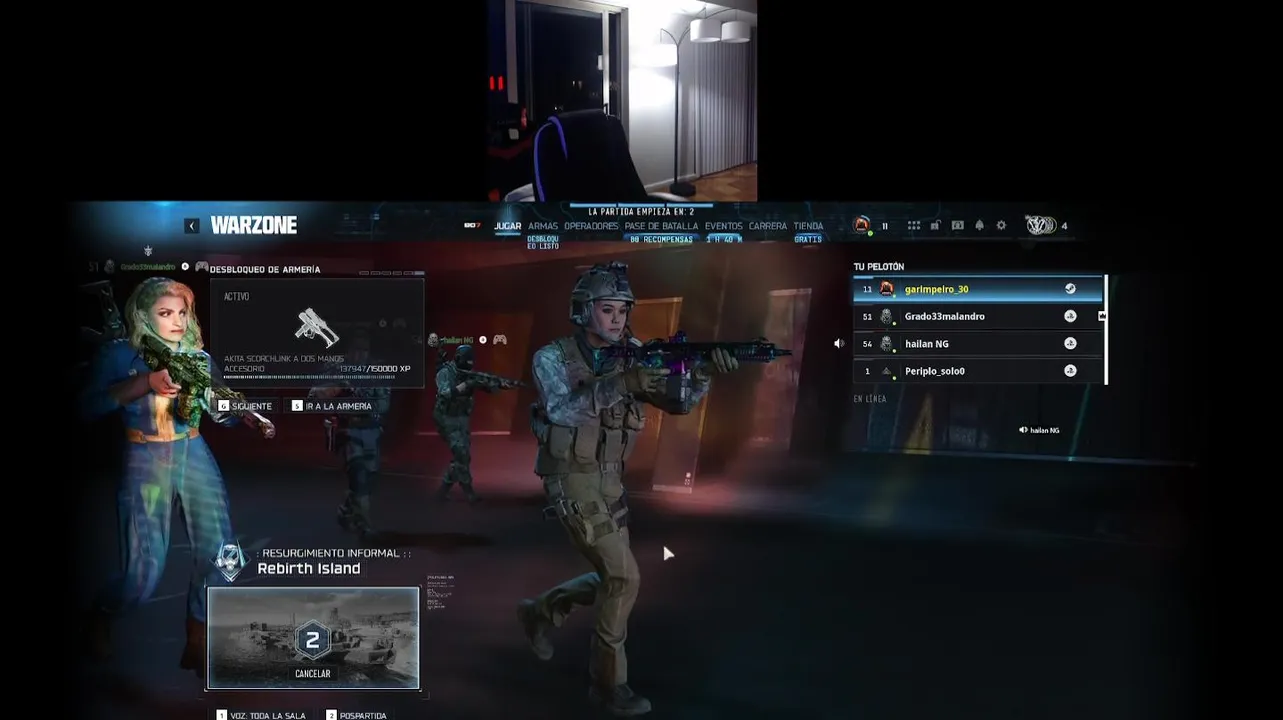The height and width of the screenshot is (720, 1283).
Task: Click the back arrow next to WARZONE
Action: 192,226
